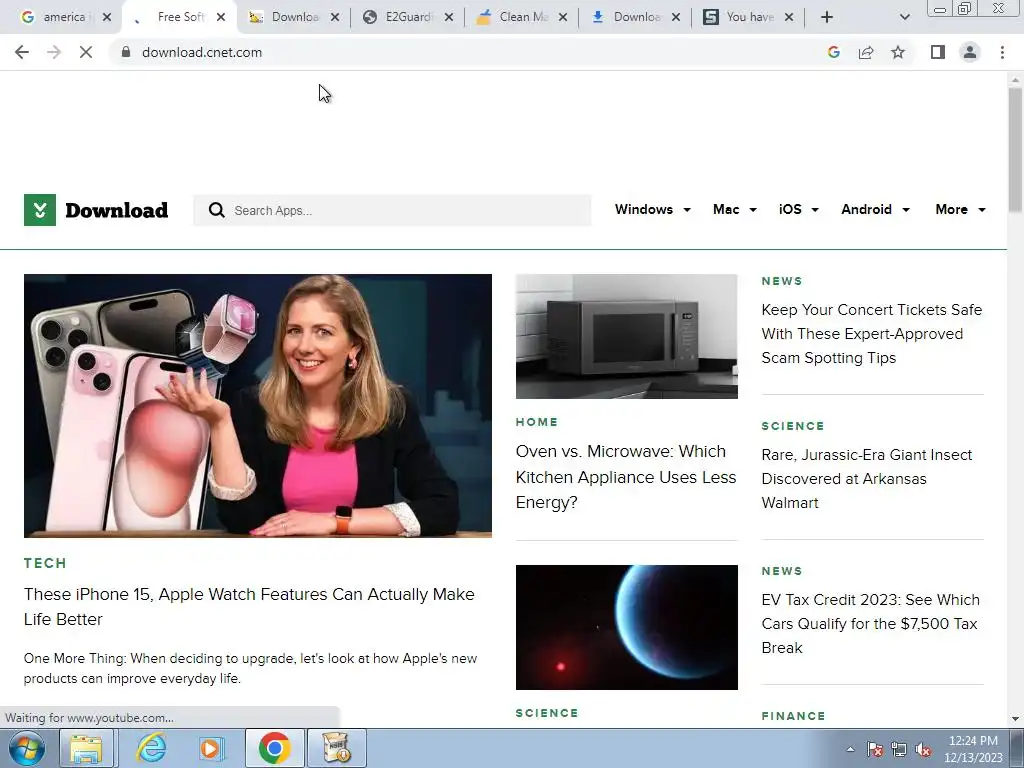Viewport: 1024px width, 768px height.
Task: Share this page icon
Action: [866, 52]
